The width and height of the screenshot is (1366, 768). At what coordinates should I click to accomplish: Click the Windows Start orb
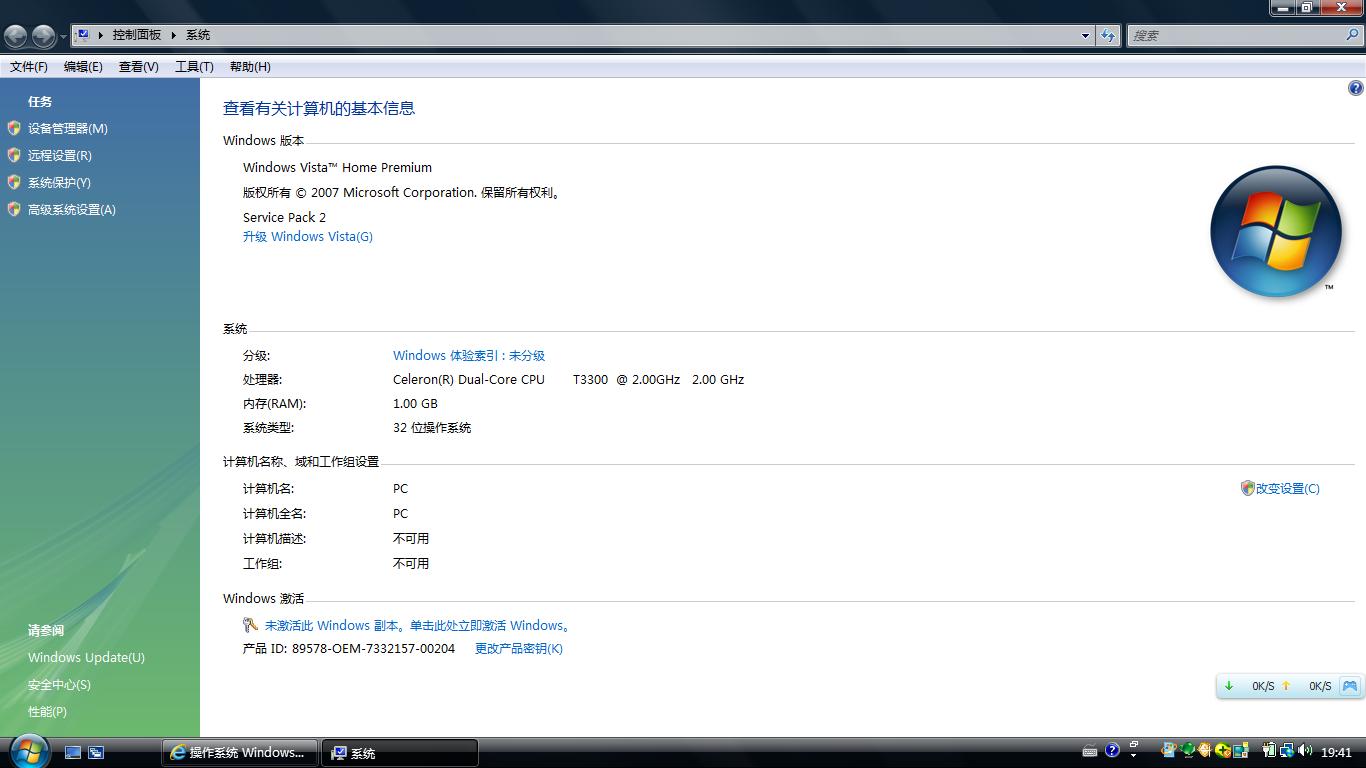coord(29,751)
